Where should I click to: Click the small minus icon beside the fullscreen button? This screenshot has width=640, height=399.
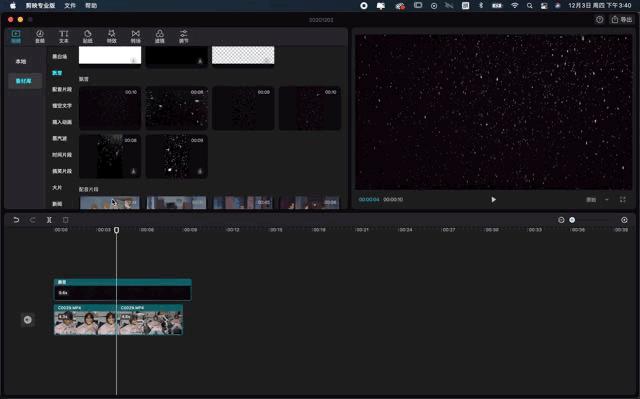click(607, 200)
